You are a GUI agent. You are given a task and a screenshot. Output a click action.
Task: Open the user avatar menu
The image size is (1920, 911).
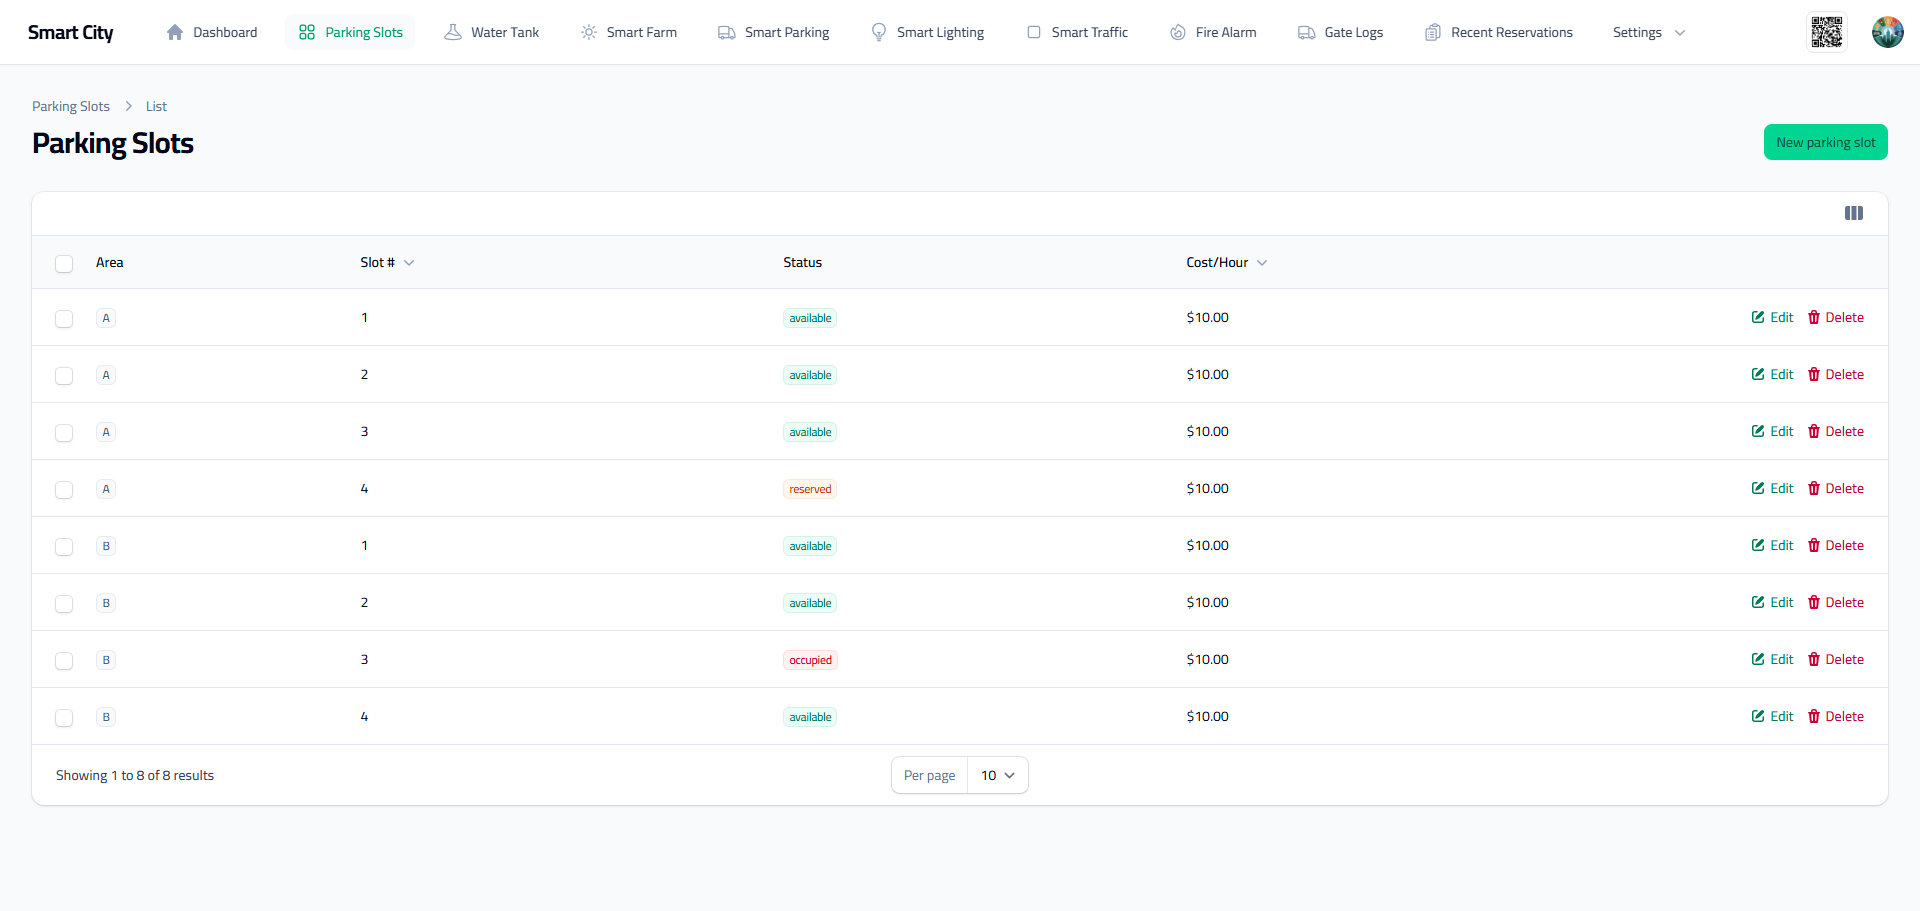click(1888, 32)
